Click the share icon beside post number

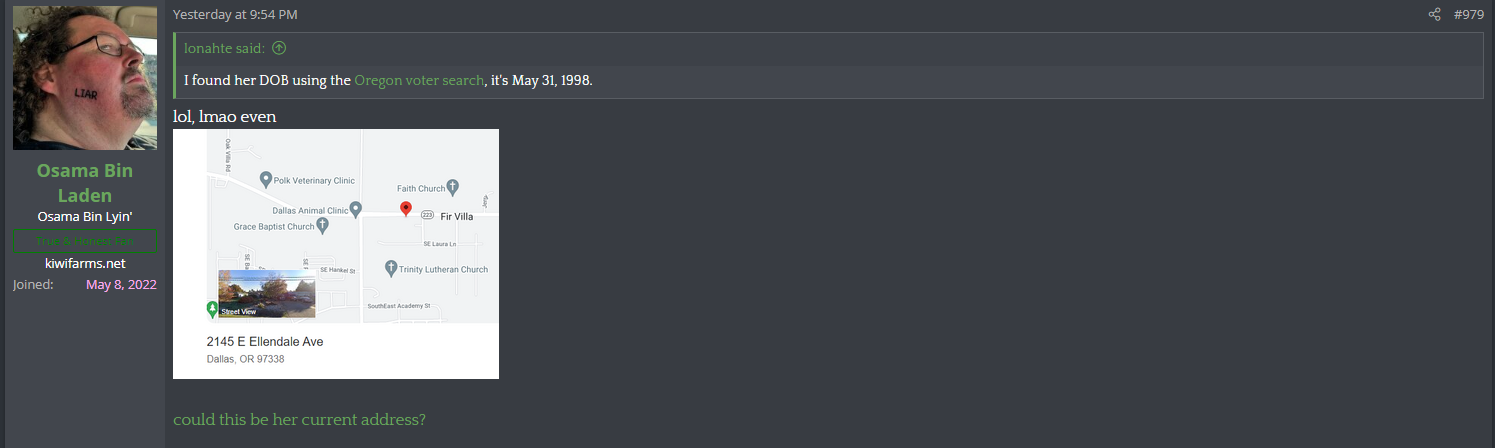[x=1434, y=14]
